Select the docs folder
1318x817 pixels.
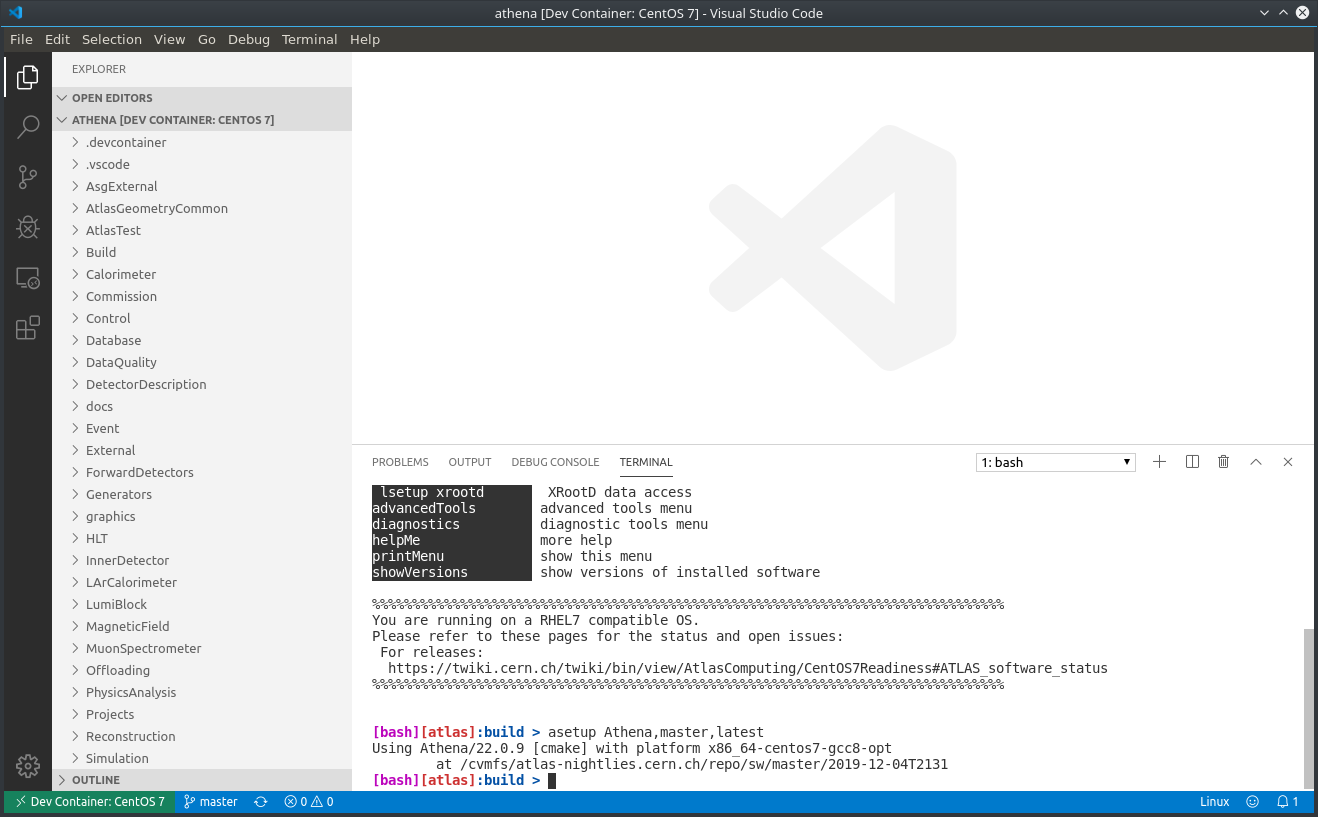pyautogui.click(x=202, y=406)
